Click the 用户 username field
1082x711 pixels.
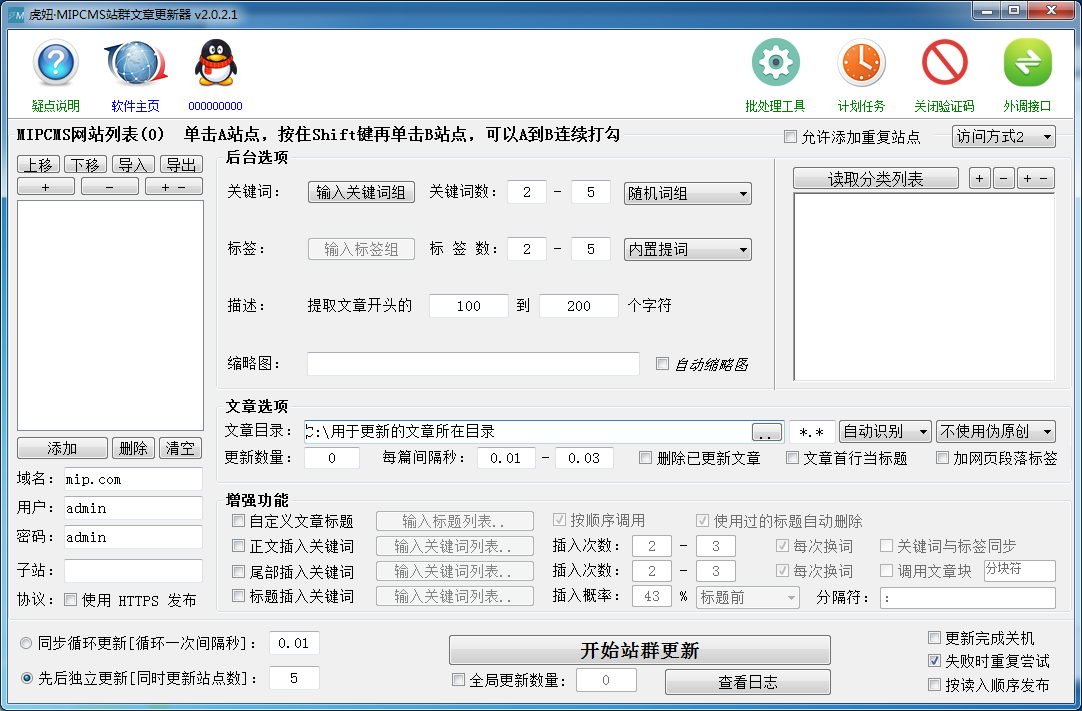coord(133,508)
